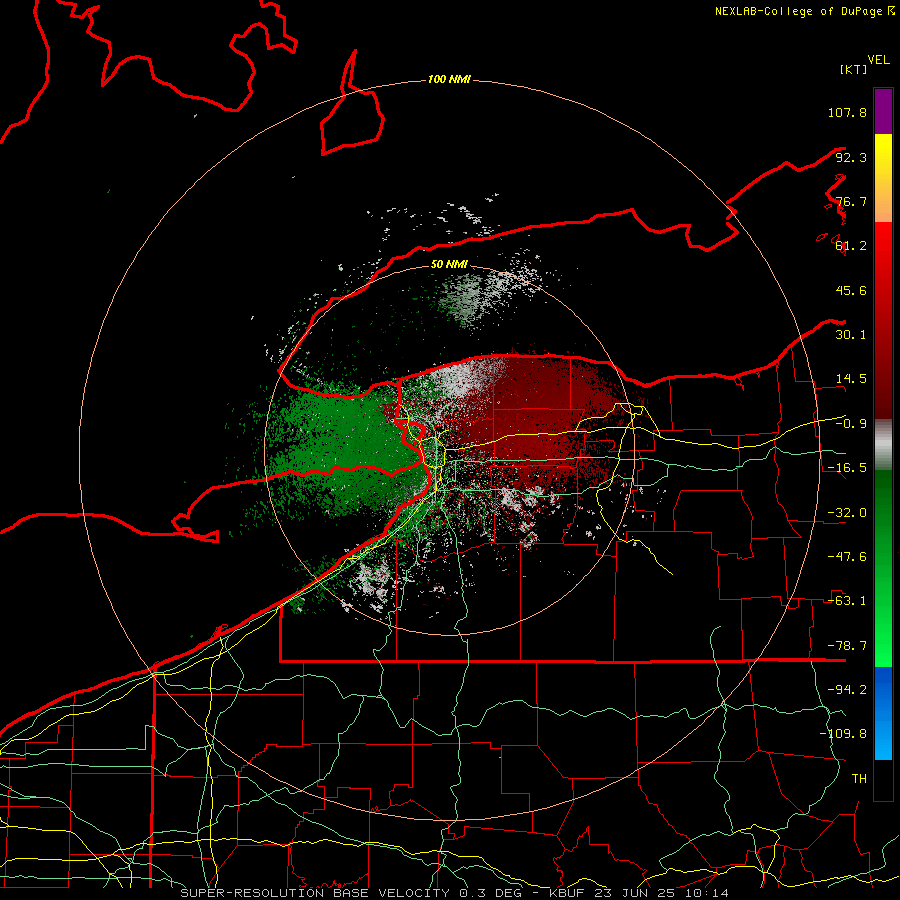
Task: Click the -94.2 legend value
Action: 847,690
